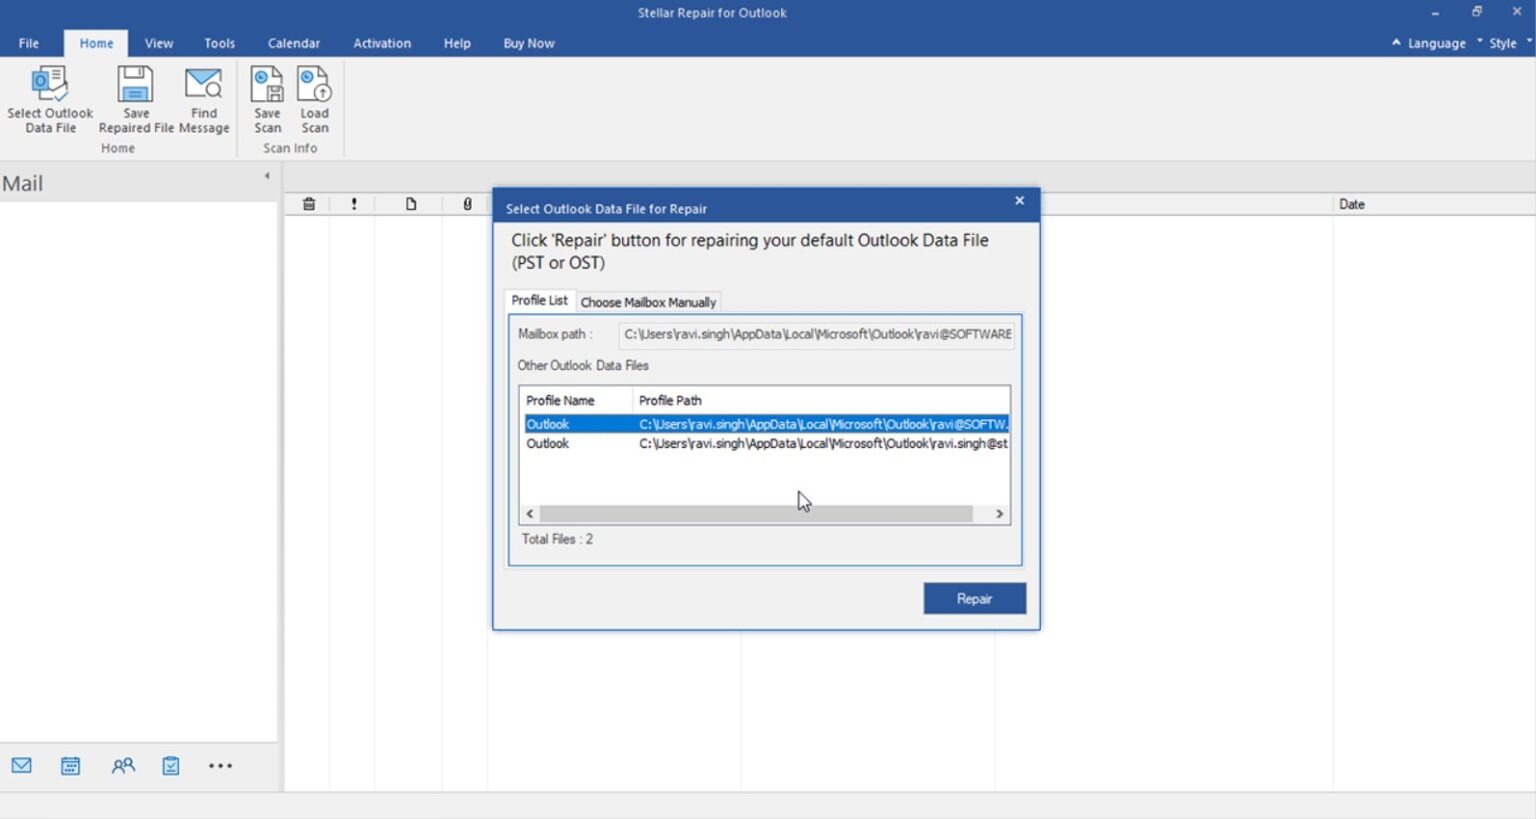Click the Load Scan icon
The image size is (1536, 819).
(314, 98)
